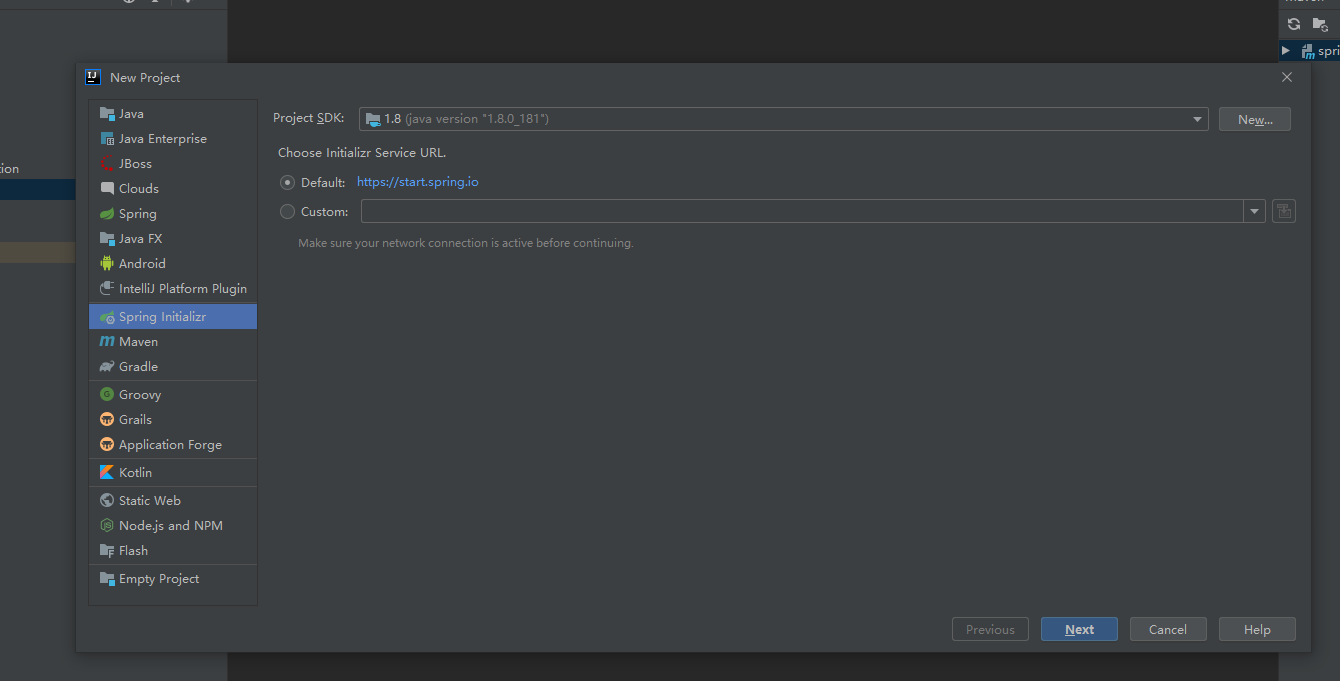
Task: Select the Gradle project type
Action: coord(172,367)
